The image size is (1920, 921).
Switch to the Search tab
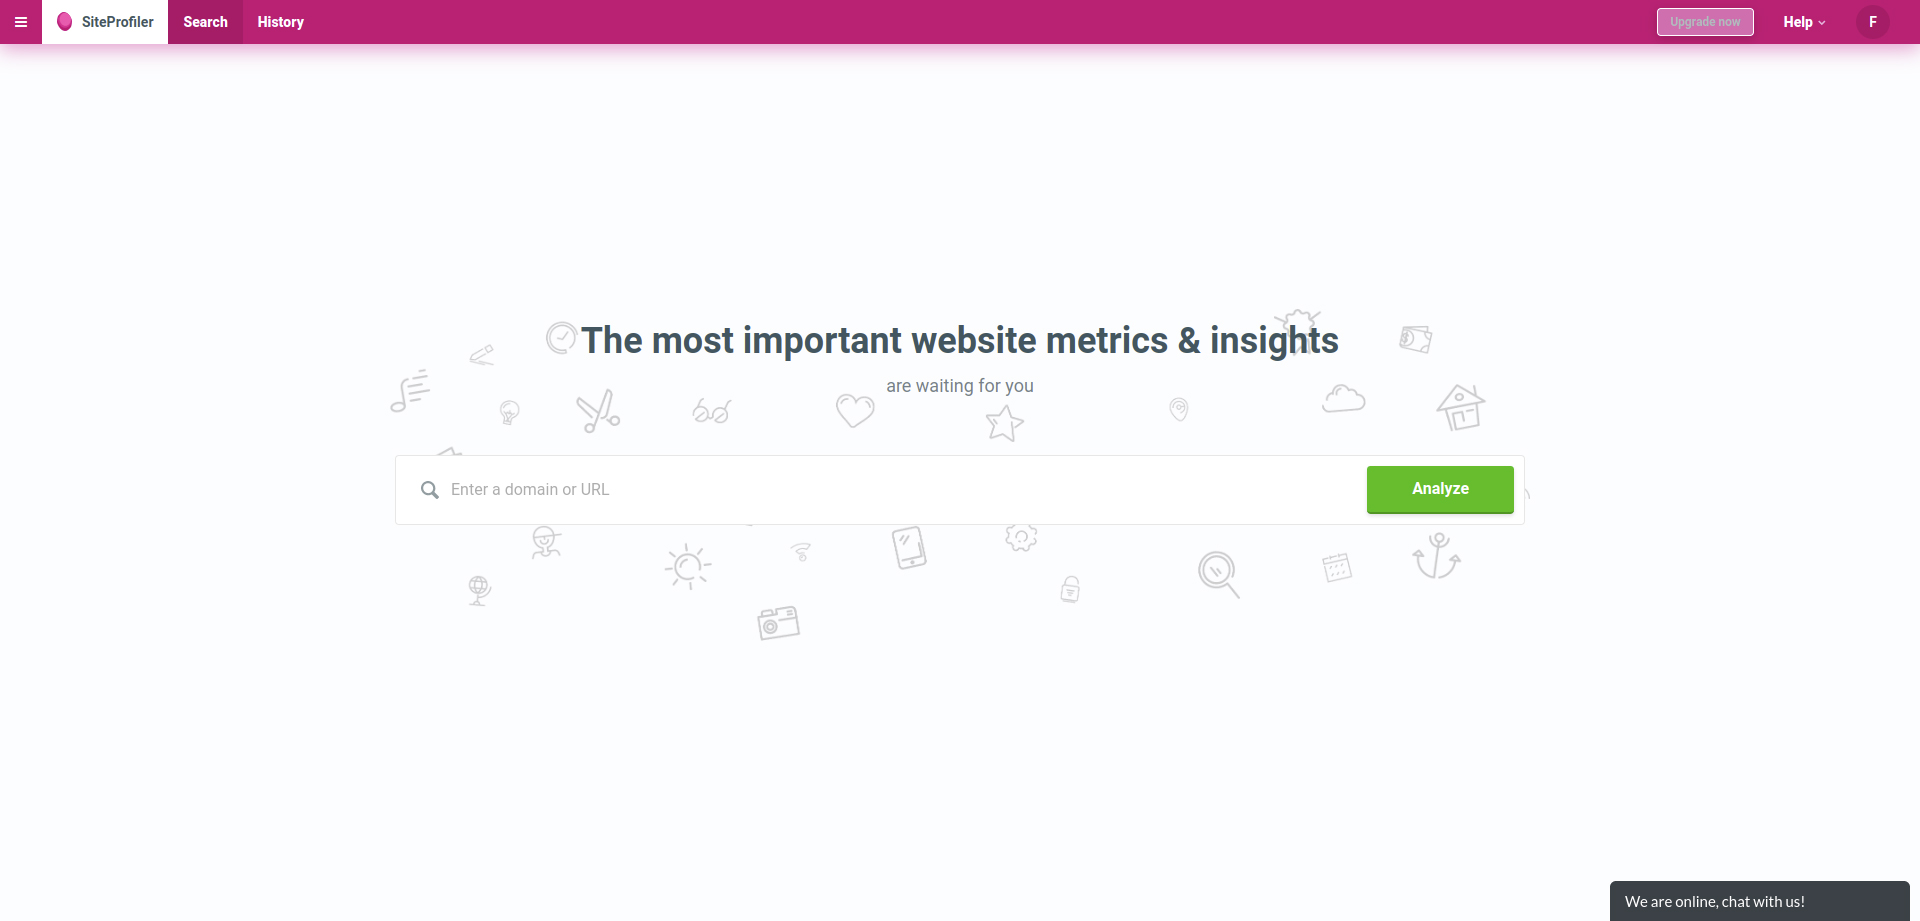(x=205, y=22)
